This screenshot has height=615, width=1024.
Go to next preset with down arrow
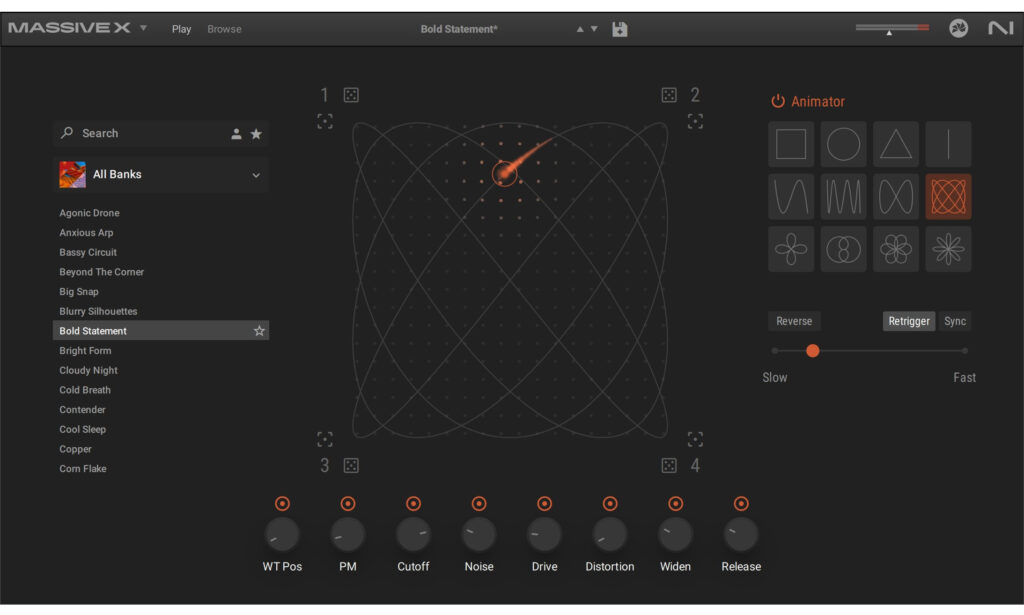pos(594,29)
